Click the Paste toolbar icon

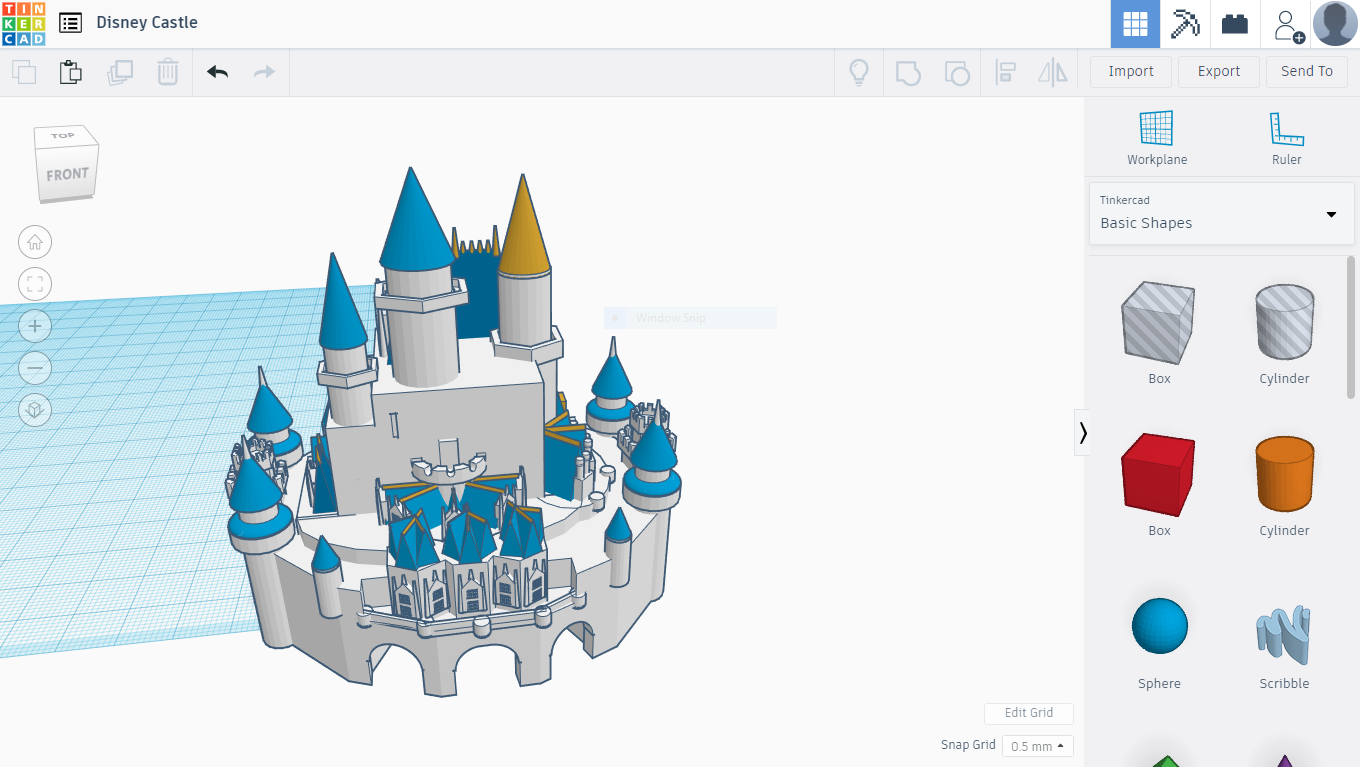[70, 72]
